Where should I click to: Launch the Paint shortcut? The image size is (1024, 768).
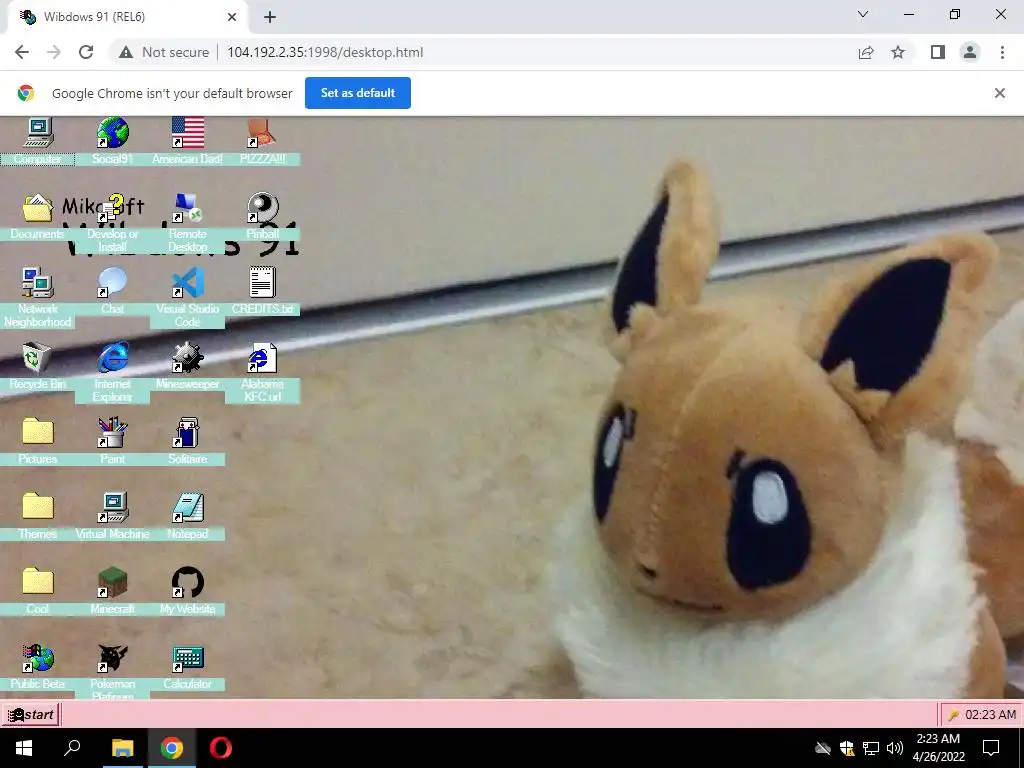coord(112,433)
